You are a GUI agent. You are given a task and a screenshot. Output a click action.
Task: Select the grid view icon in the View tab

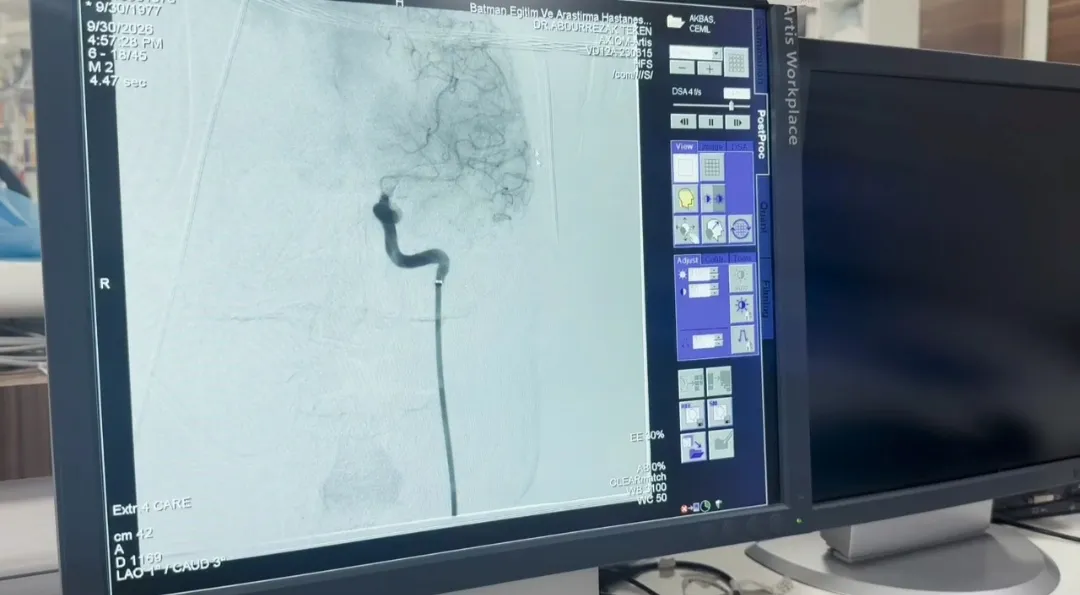(712, 167)
